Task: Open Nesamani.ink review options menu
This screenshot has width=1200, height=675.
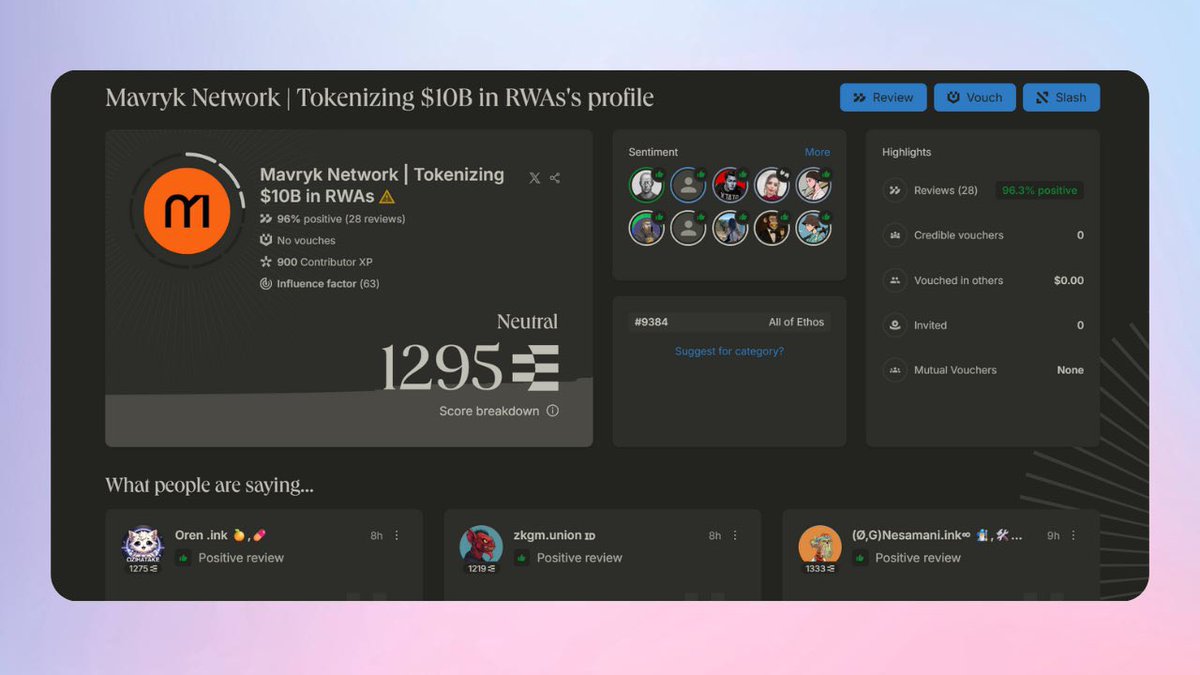Action: click(x=1074, y=536)
